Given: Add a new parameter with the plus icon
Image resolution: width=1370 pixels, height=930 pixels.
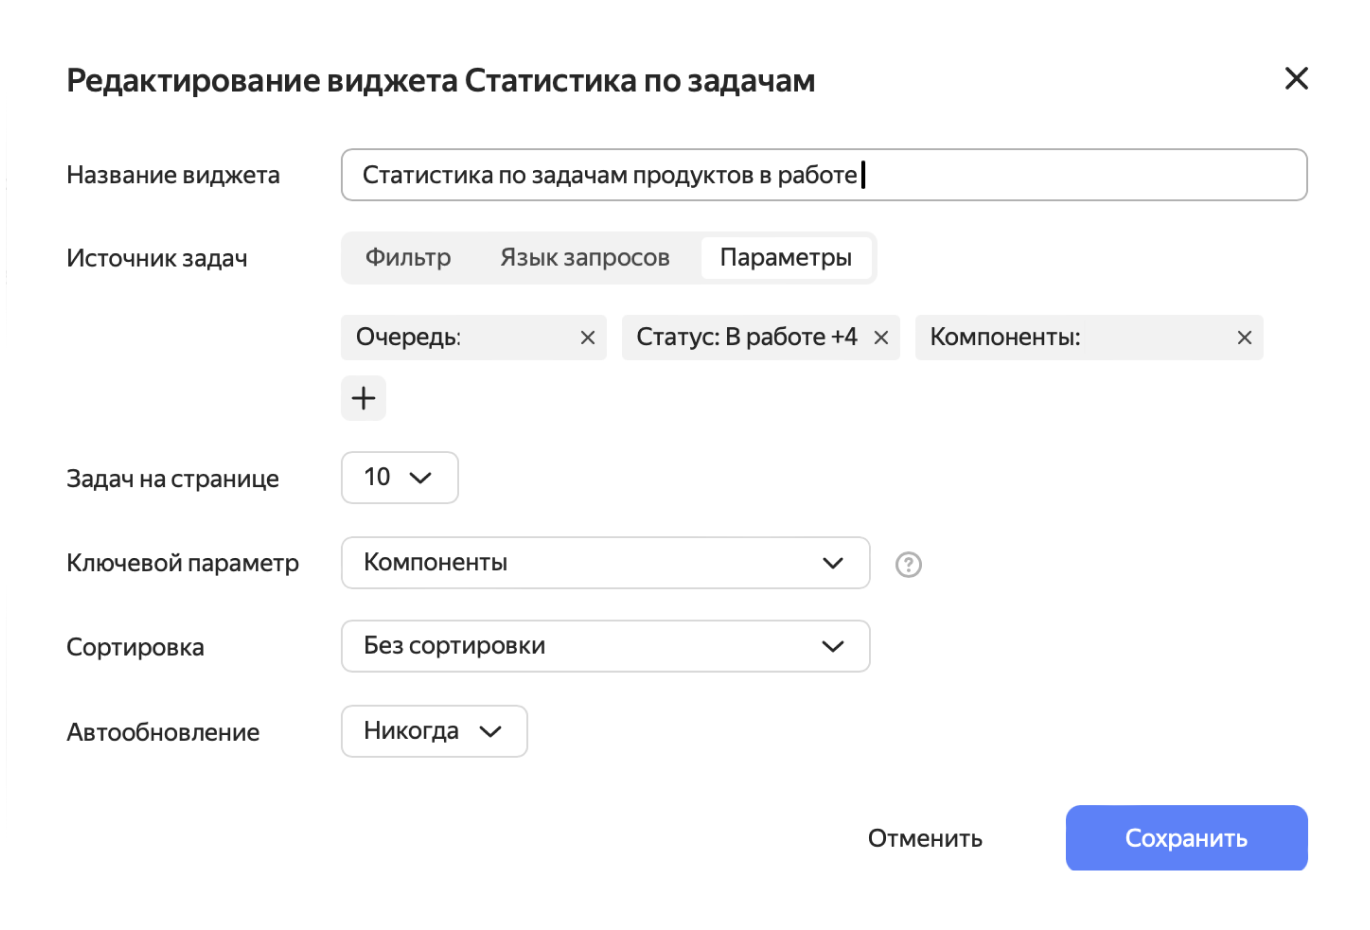Looking at the screenshot, I should 363,397.
